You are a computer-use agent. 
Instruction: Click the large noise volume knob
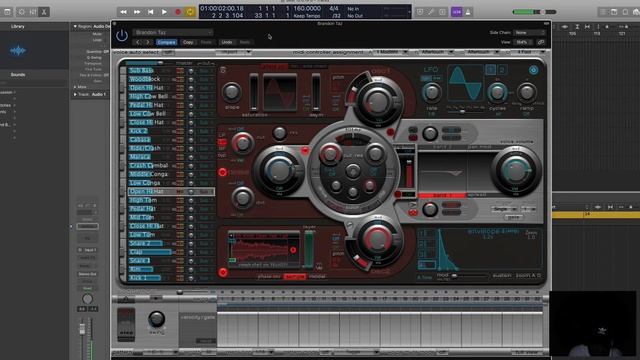279,170
